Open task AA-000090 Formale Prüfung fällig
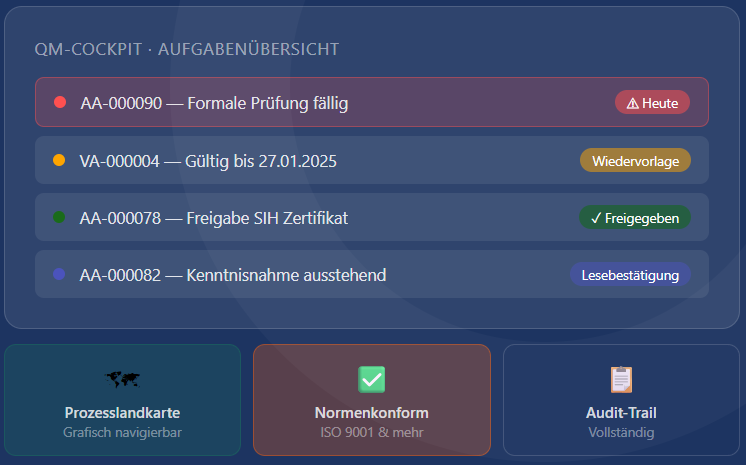The image size is (746, 465). pyautogui.click(x=372, y=102)
